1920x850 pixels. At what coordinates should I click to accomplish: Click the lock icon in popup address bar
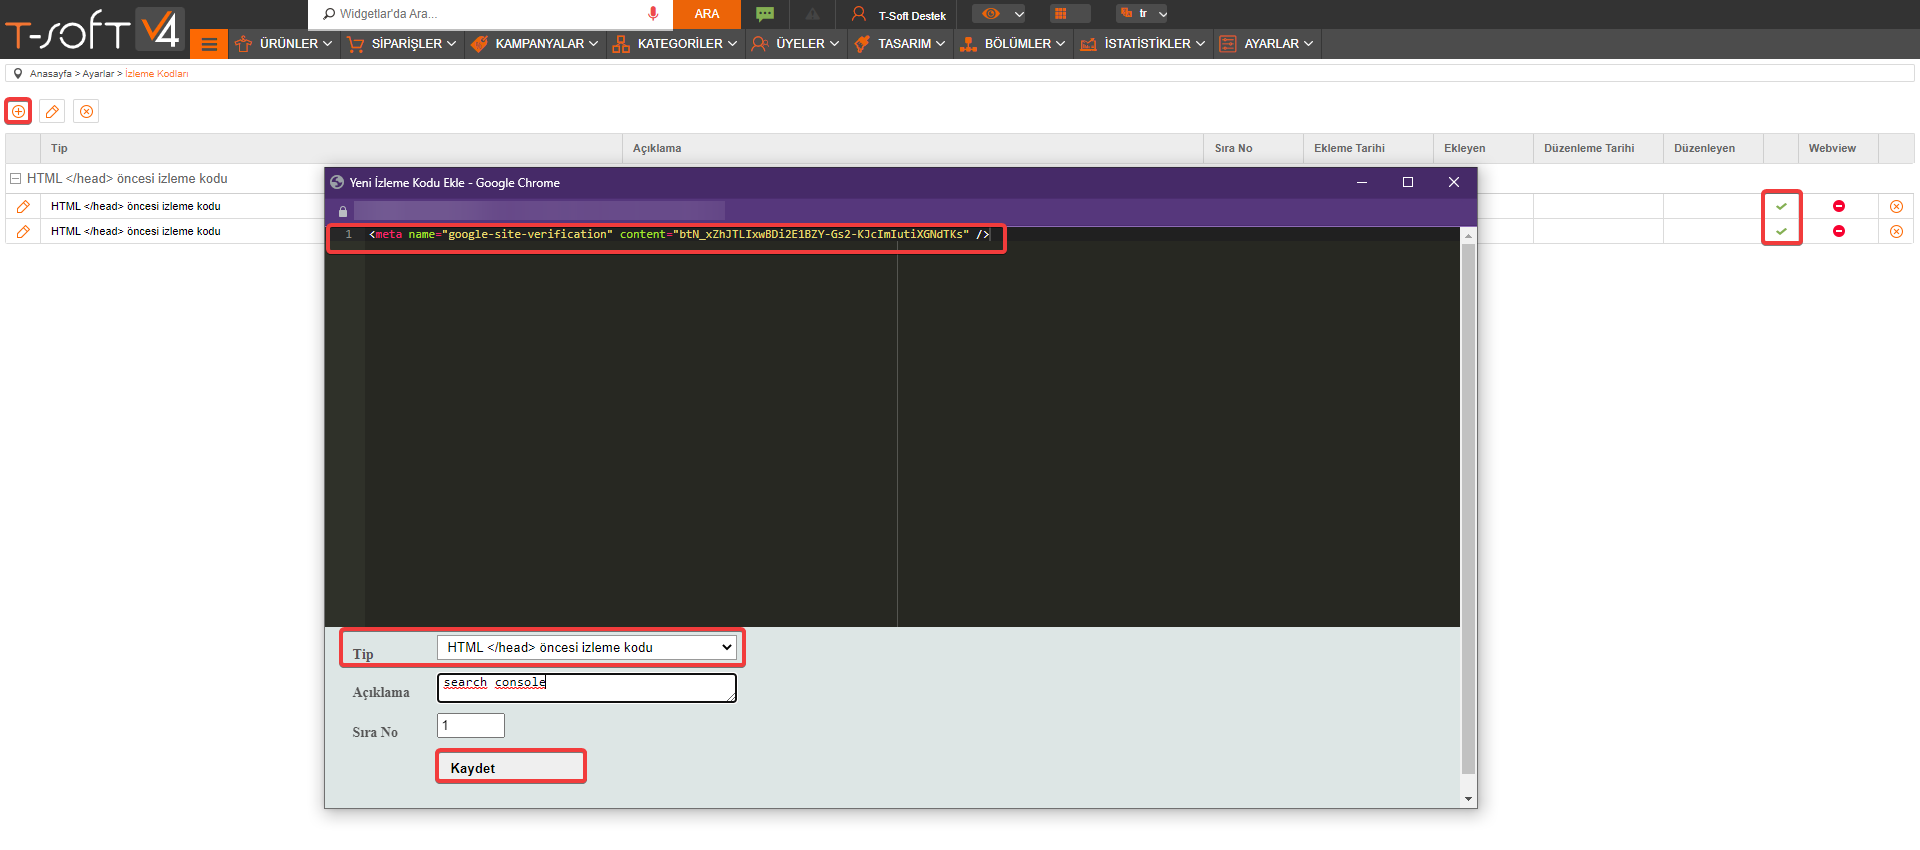click(x=343, y=211)
